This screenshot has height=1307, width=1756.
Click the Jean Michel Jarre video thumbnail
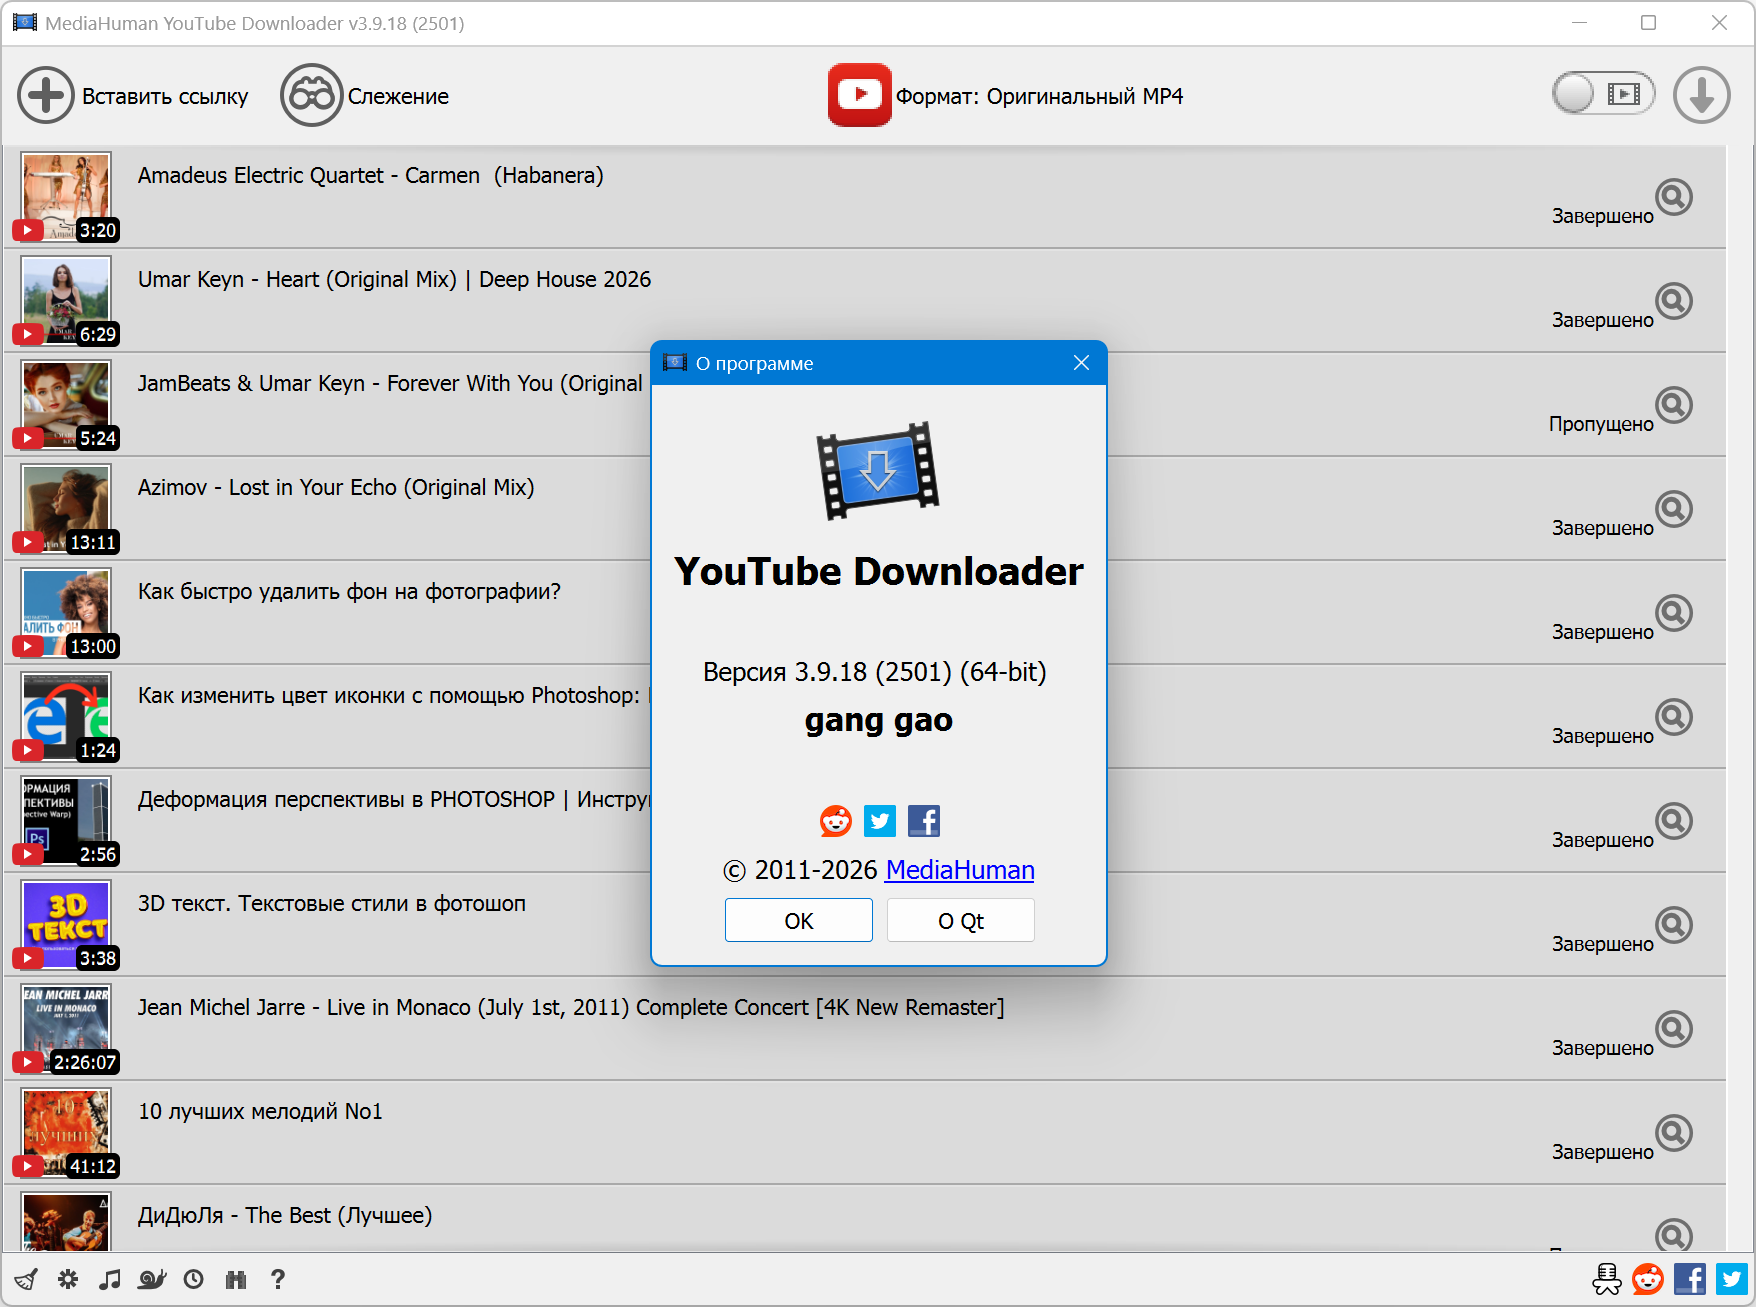tap(66, 1028)
